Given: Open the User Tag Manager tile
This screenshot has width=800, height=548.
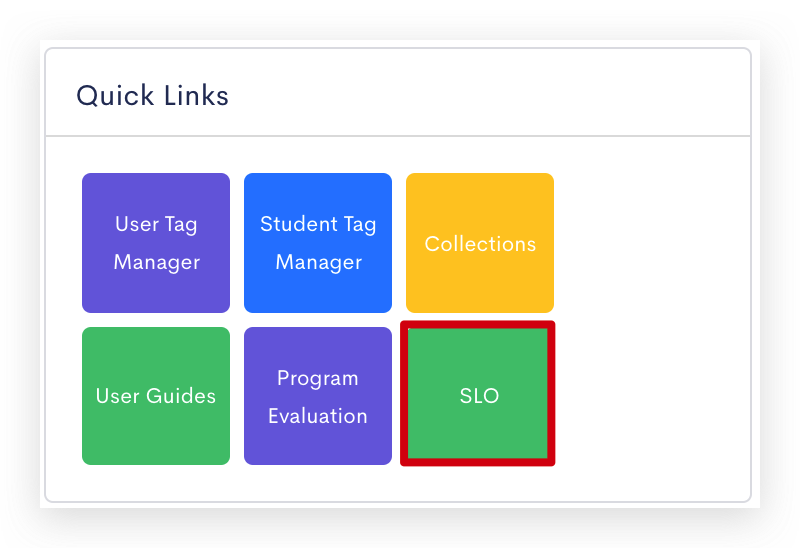Looking at the screenshot, I should click(x=156, y=243).
